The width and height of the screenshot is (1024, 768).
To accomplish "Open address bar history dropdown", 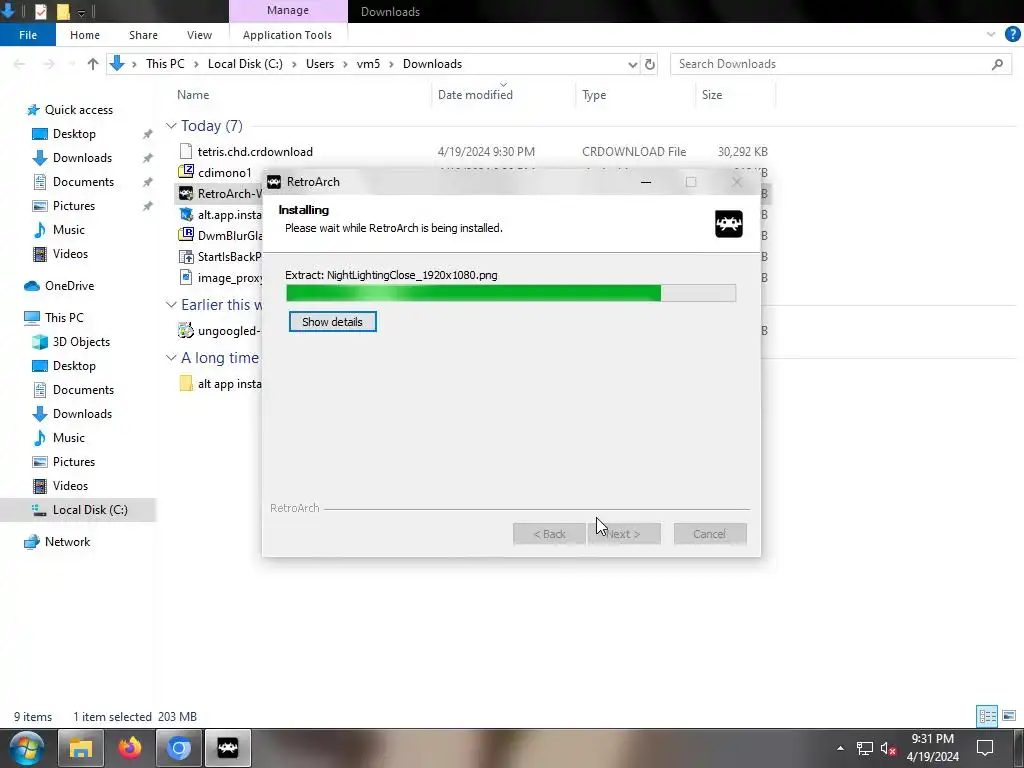I will 632,64.
